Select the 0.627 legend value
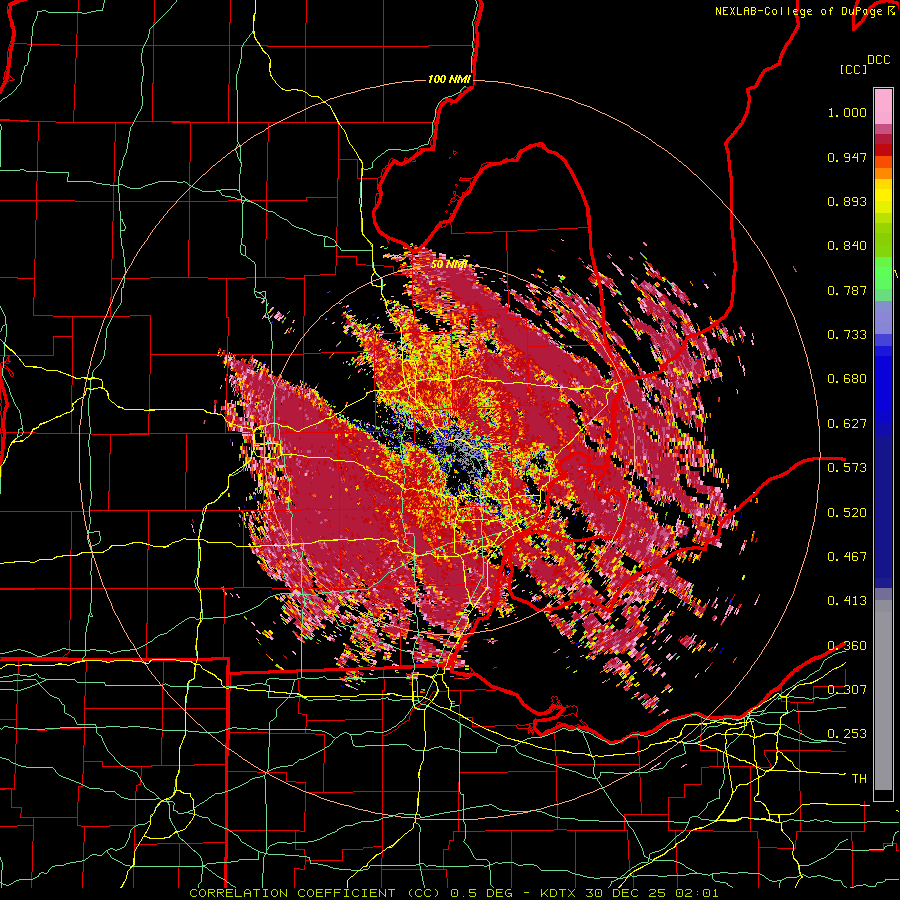Screen dimensions: 900x900 tap(847, 424)
